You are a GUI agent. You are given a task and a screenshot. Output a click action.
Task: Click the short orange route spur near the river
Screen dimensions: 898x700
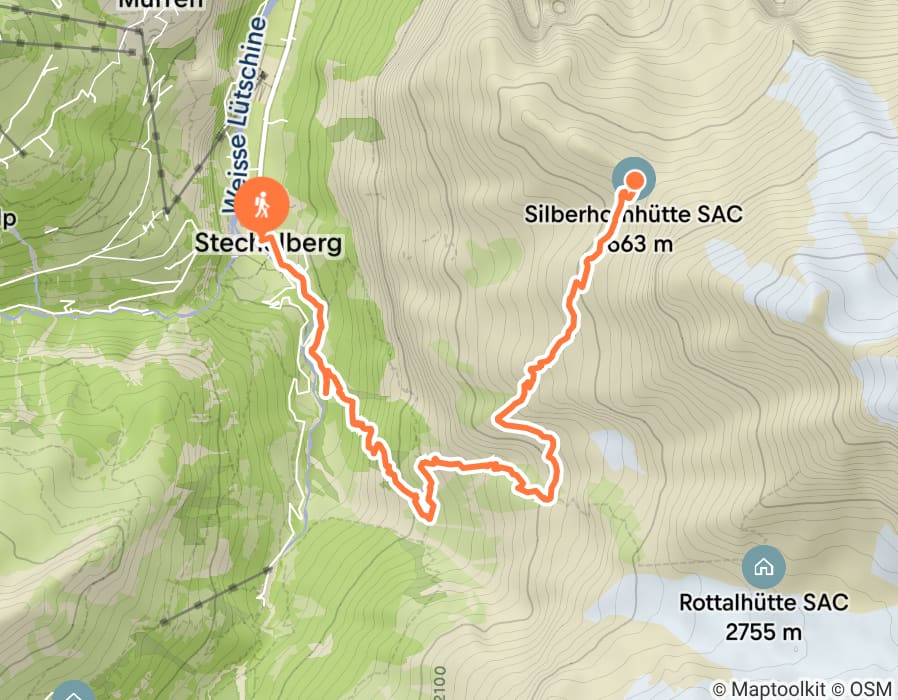point(326,383)
